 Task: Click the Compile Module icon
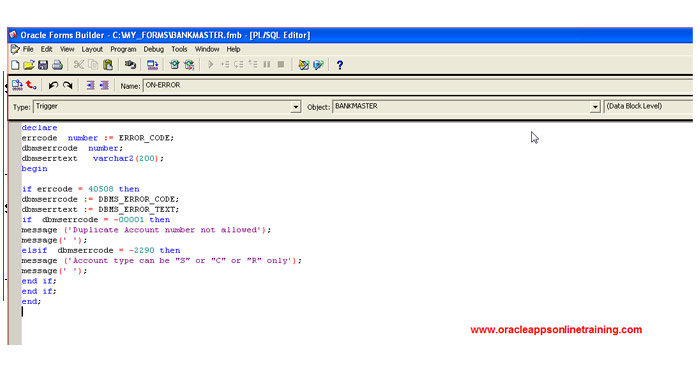(x=153, y=65)
